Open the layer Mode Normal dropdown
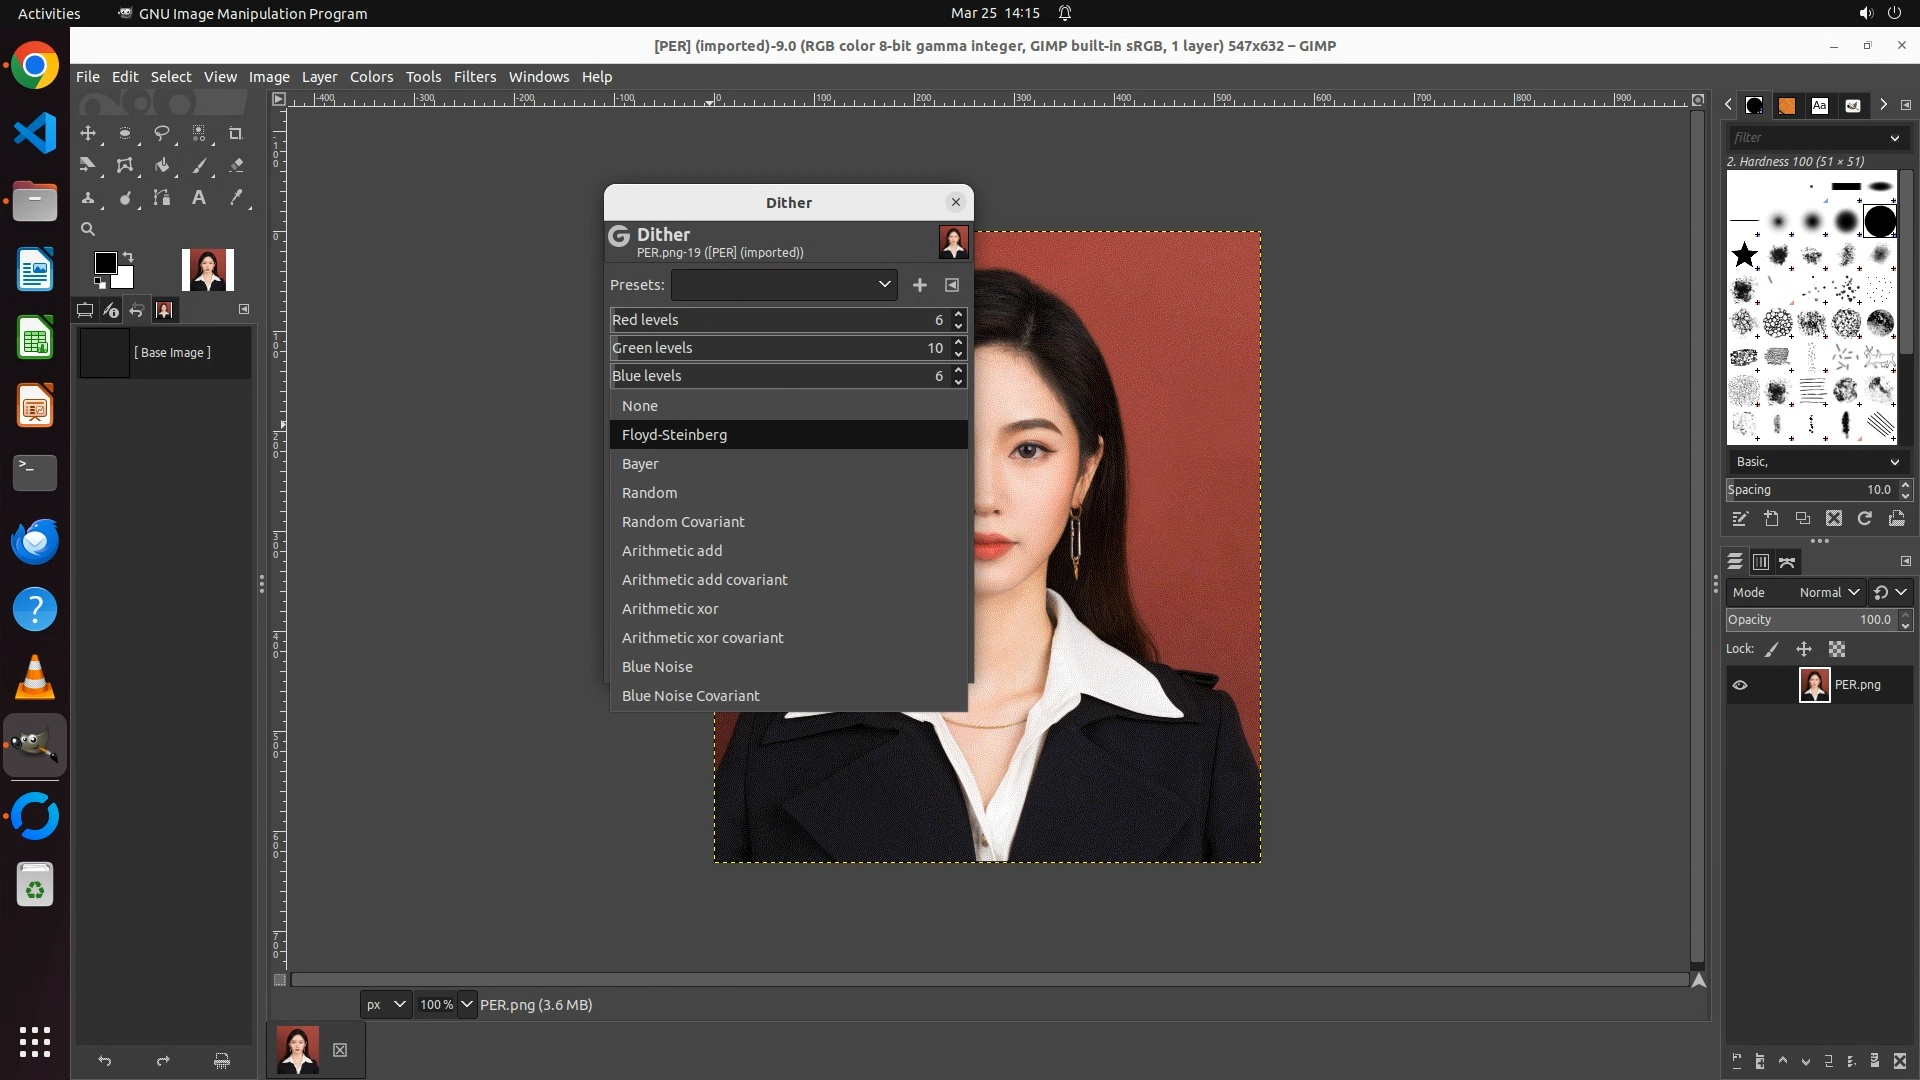1920x1080 pixels. pos(1828,592)
